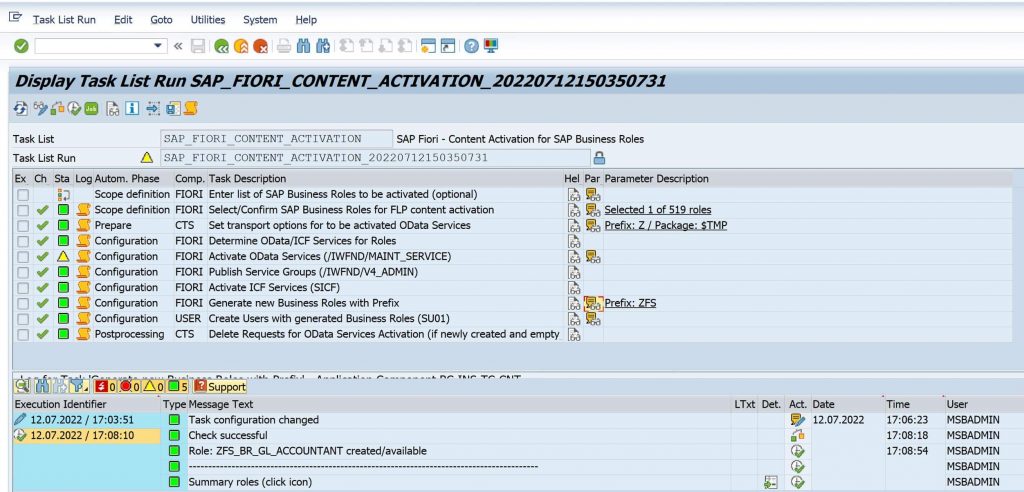Click the Customize Local Layout monitor icon
Screen dimensions: 1024x492
[x=490, y=46]
